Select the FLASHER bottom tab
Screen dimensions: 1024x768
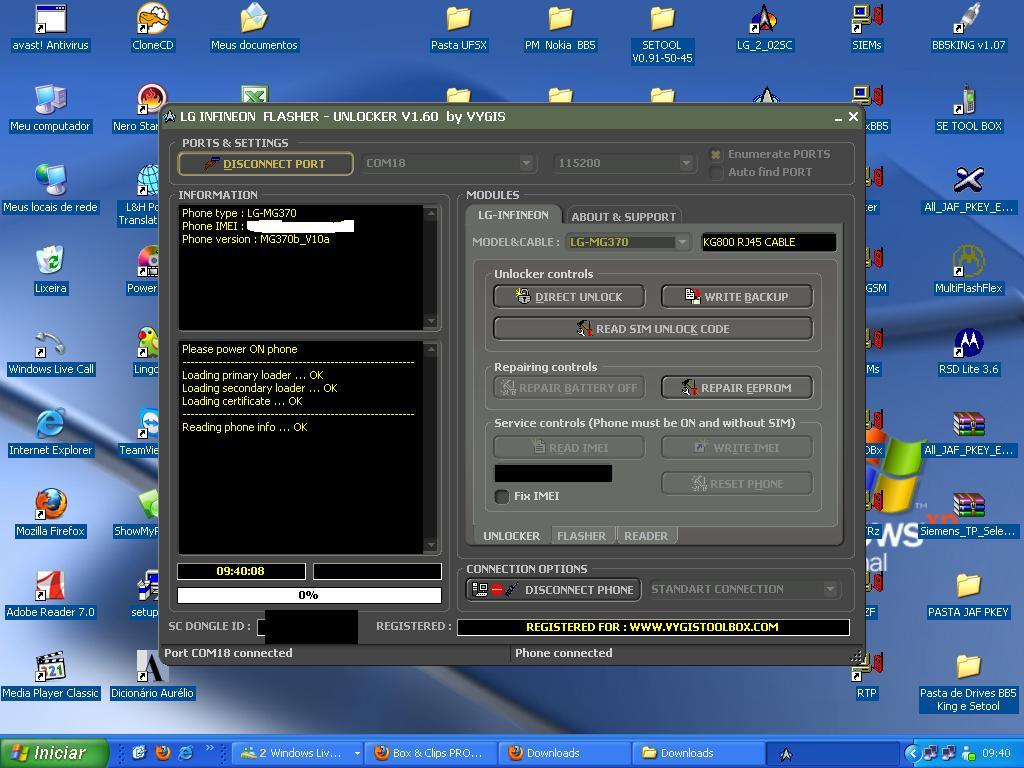pyautogui.click(x=581, y=536)
